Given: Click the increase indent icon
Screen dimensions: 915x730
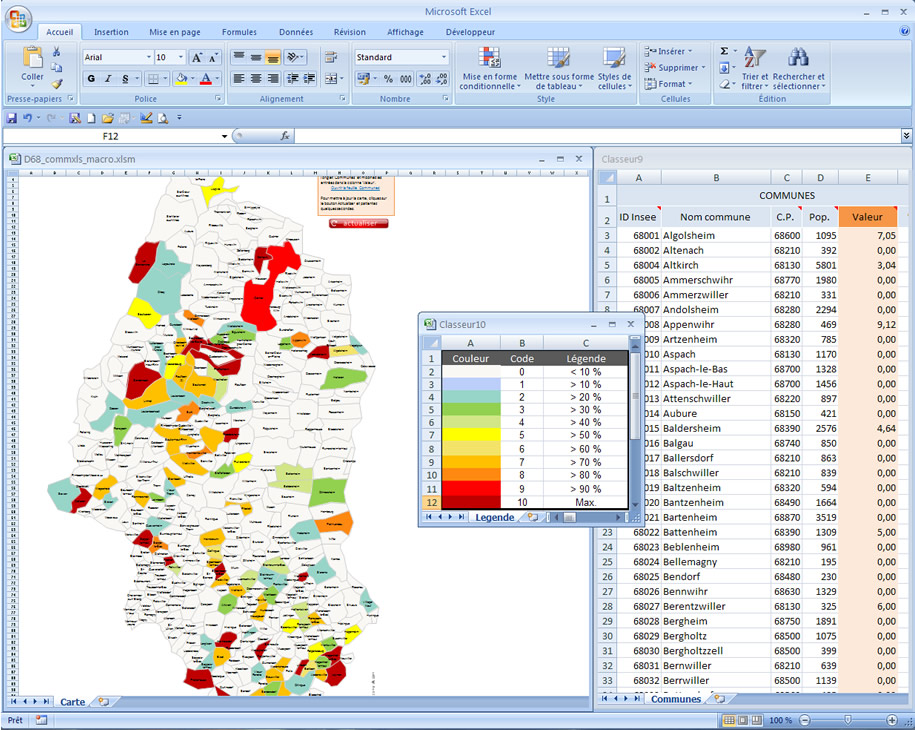Looking at the screenshot, I should (x=309, y=78).
